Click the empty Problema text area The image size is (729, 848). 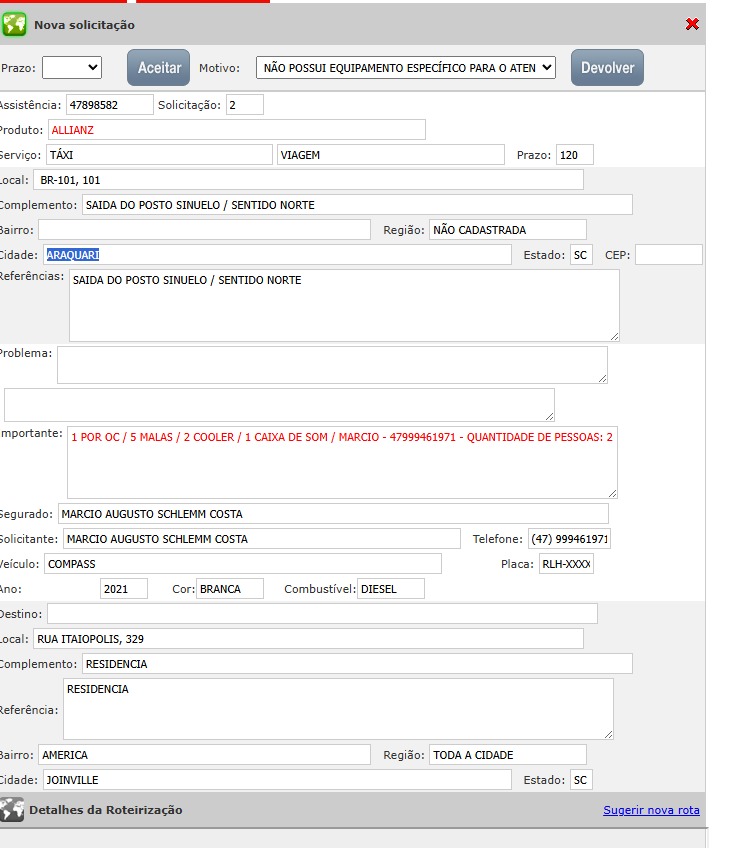click(x=331, y=365)
